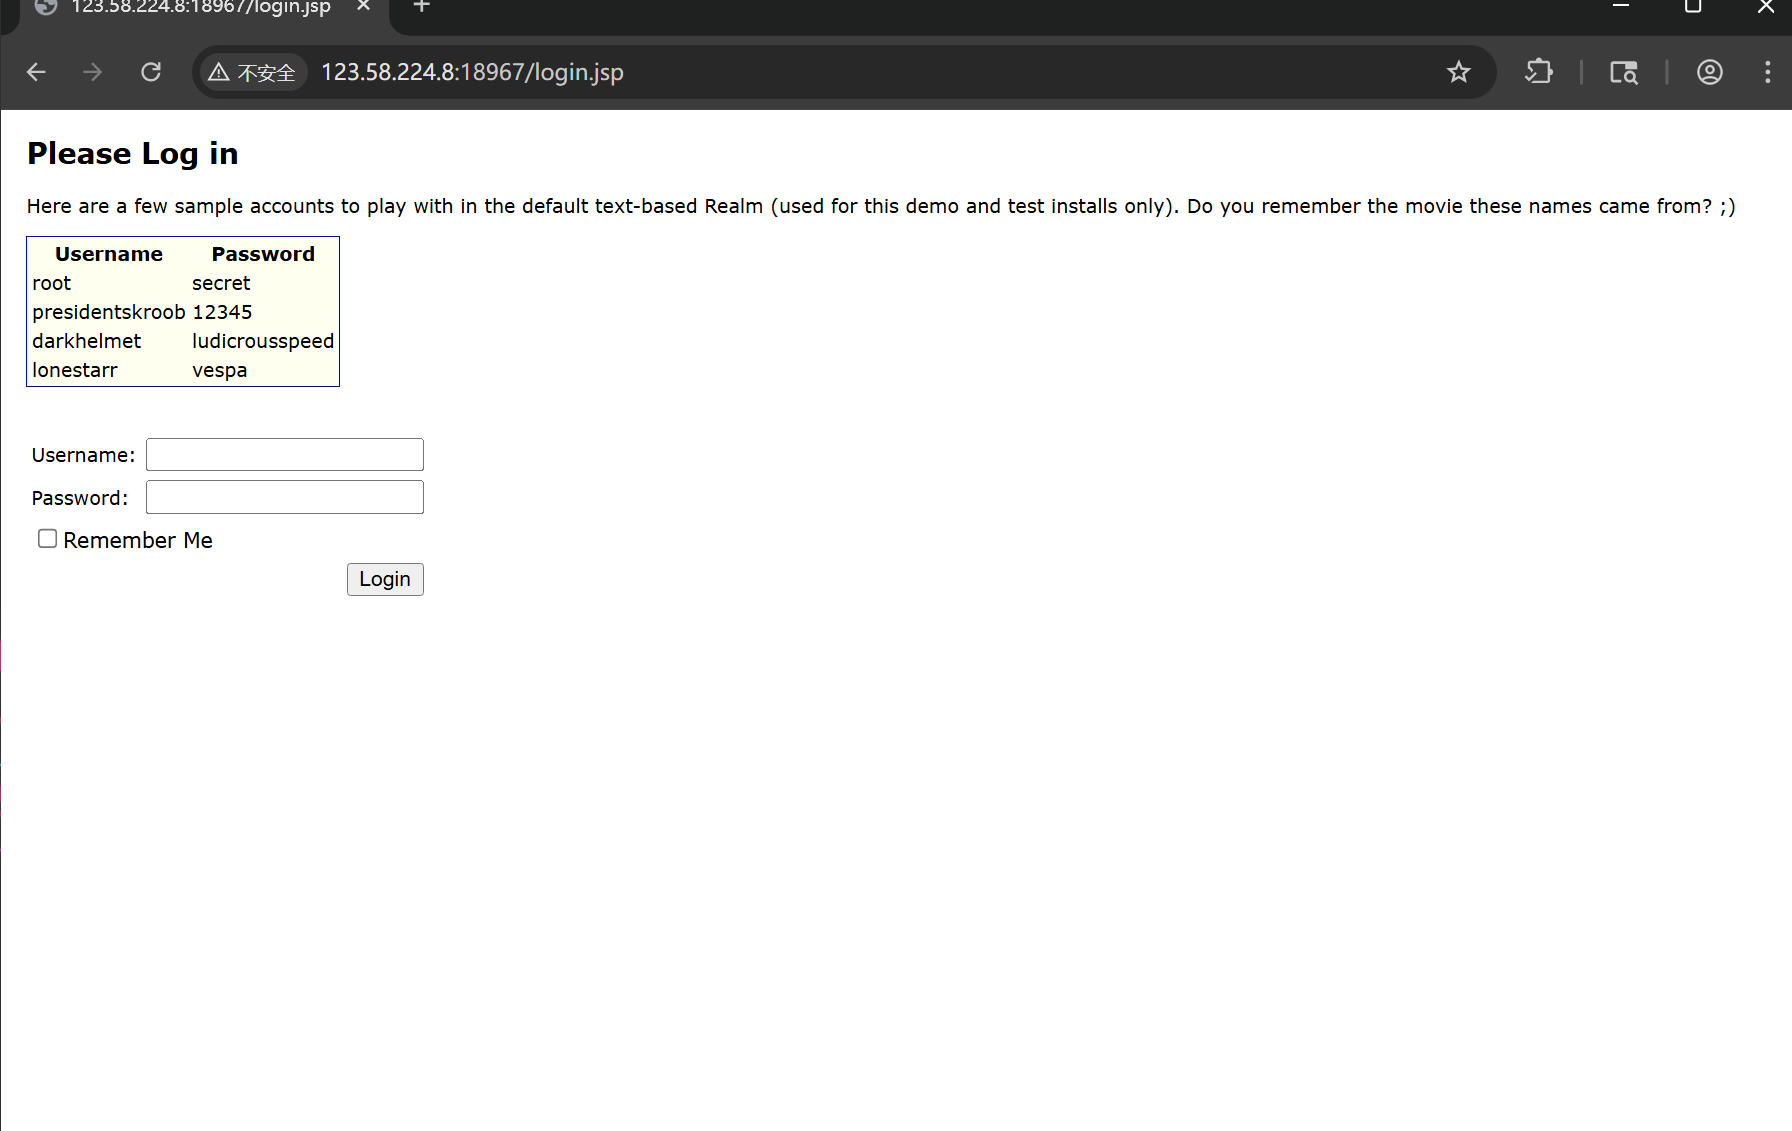Focus the Username input field
The width and height of the screenshot is (1792, 1131).
(285, 454)
